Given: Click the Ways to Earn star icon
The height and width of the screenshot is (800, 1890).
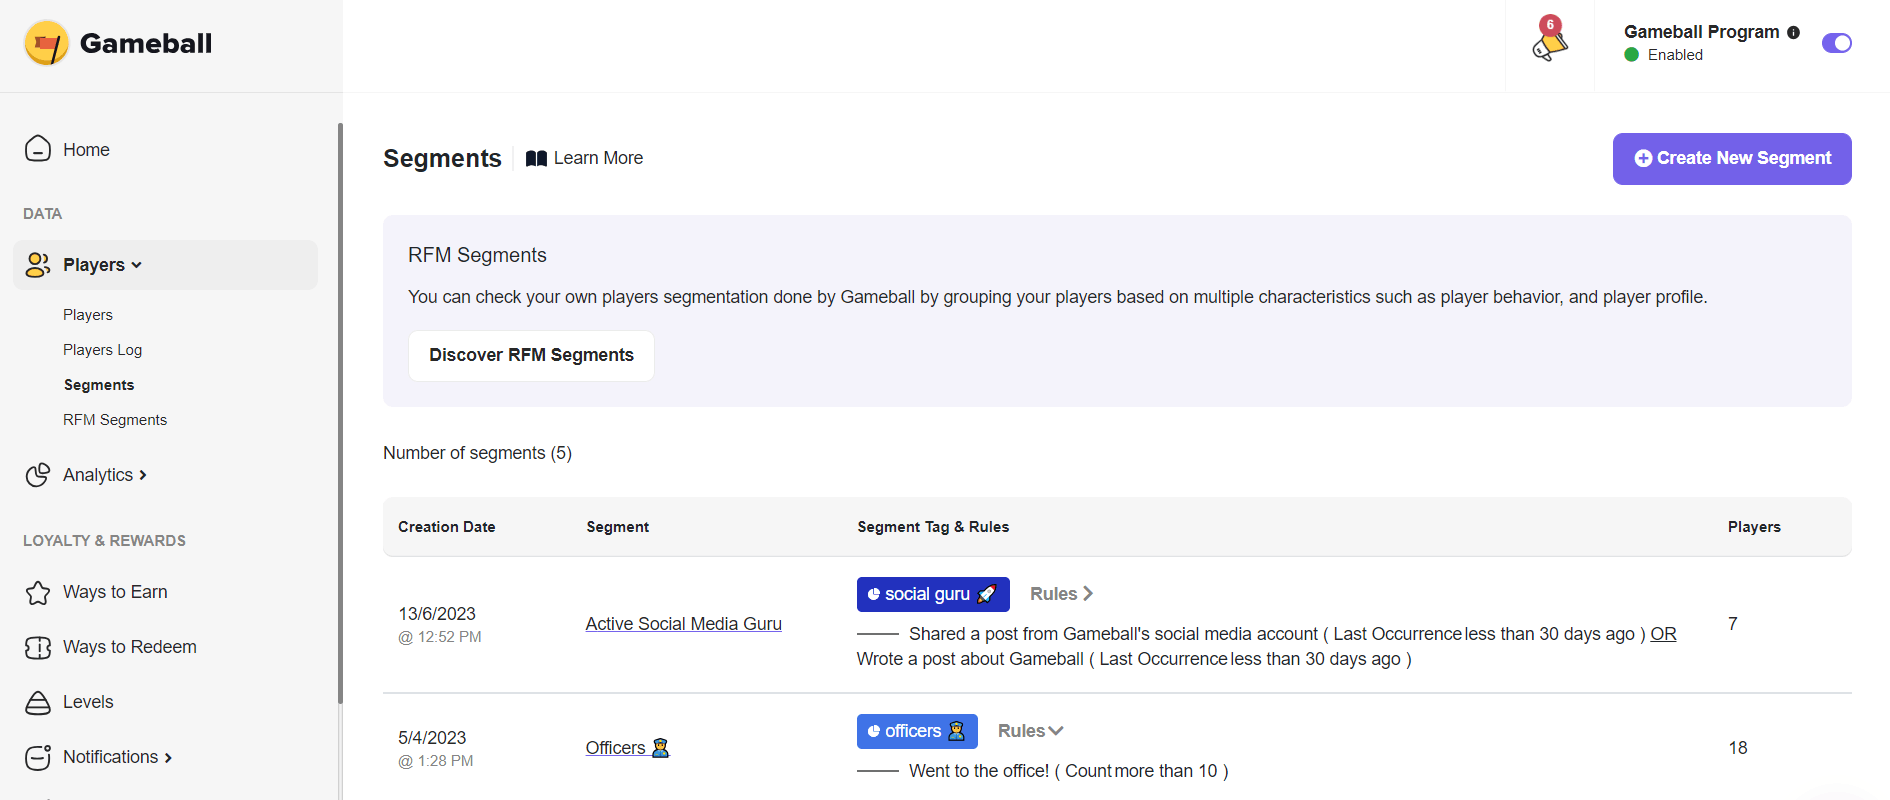Looking at the screenshot, I should pos(38,592).
